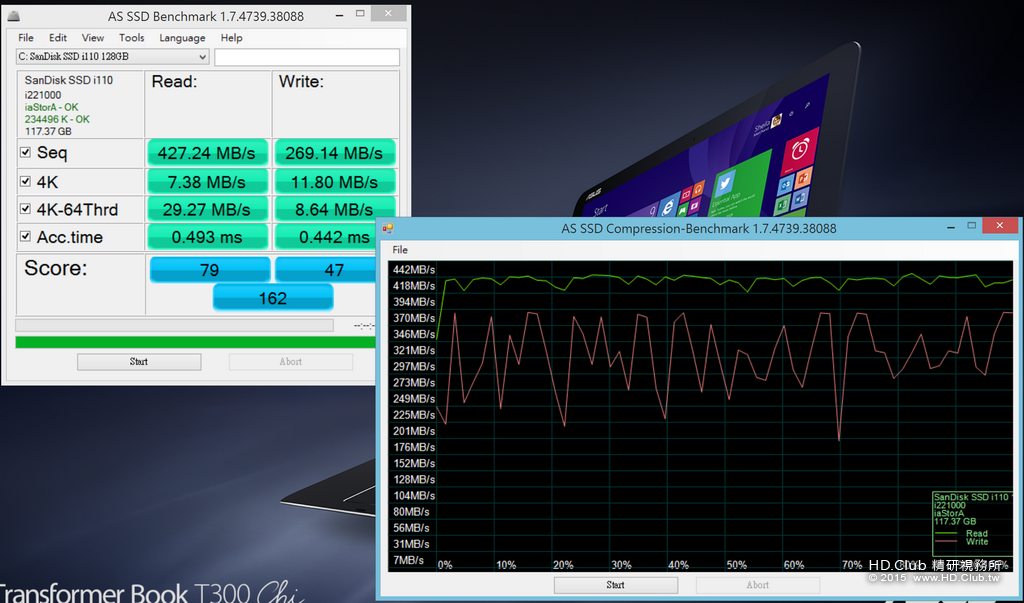The height and width of the screenshot is (603, 1024).
Task: Click the write access time 0.442 ms
Action: [327, 237]
